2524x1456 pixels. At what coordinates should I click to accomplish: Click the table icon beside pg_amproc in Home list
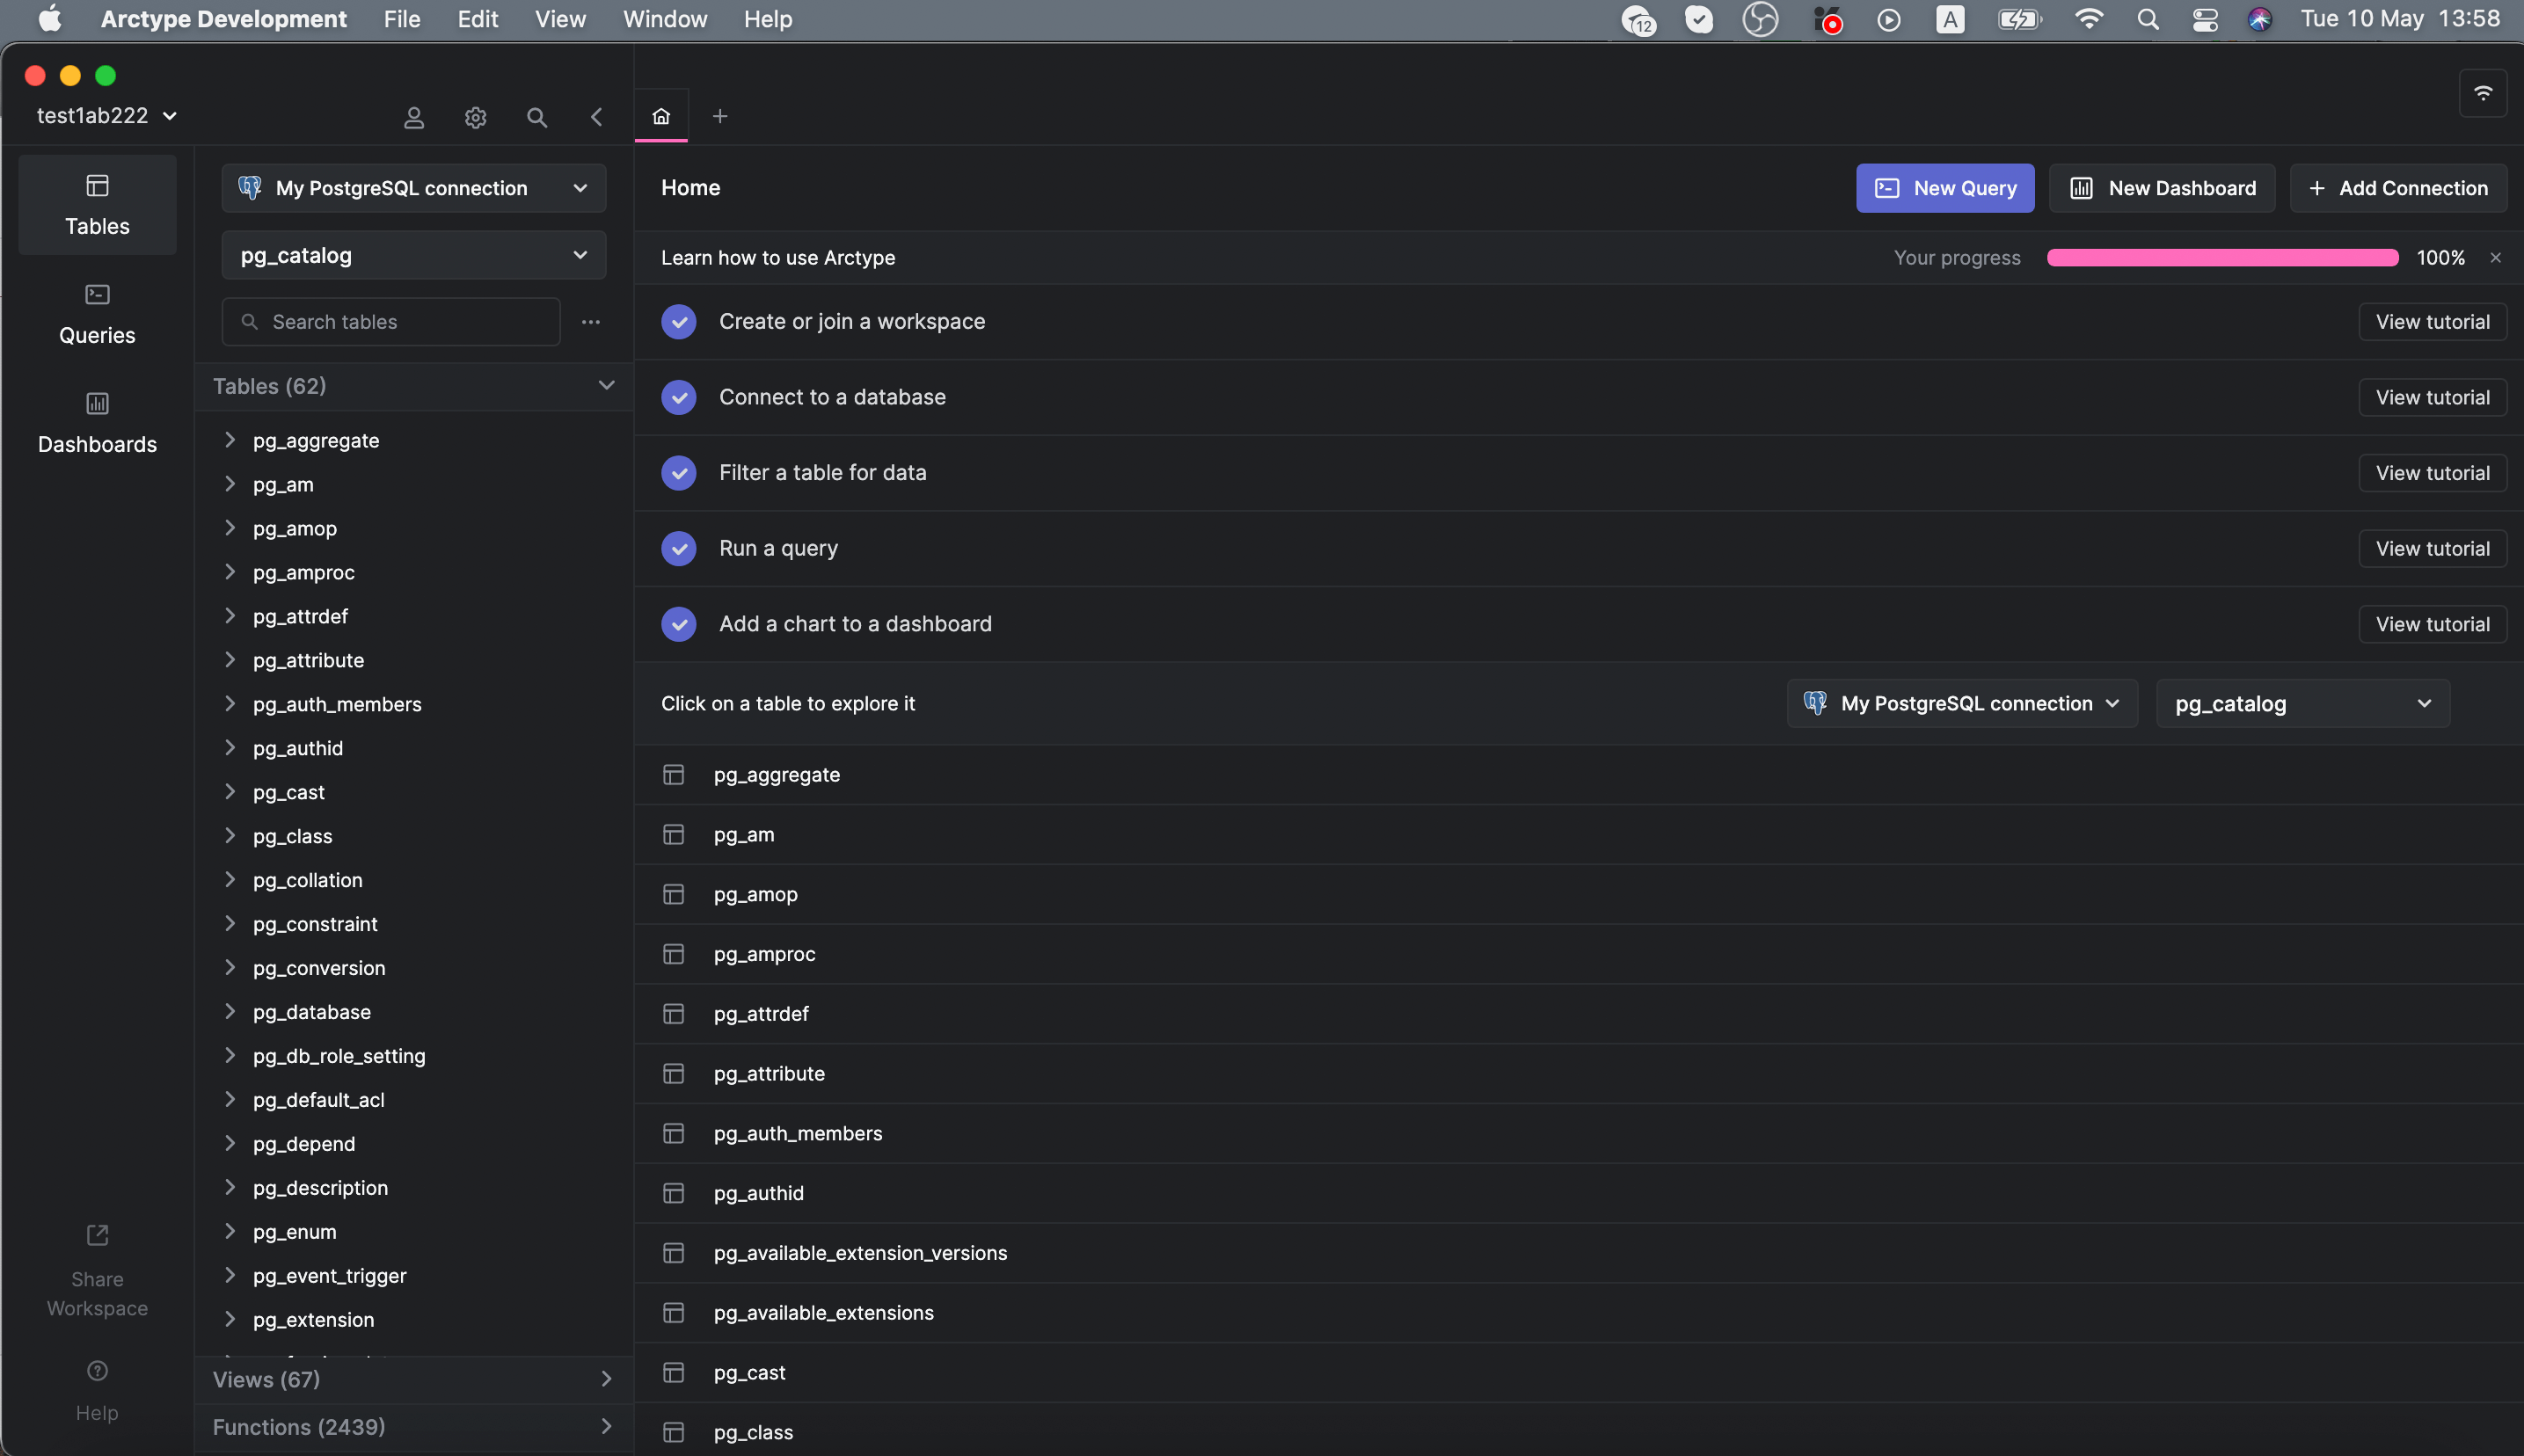click(x=674, y=954)
